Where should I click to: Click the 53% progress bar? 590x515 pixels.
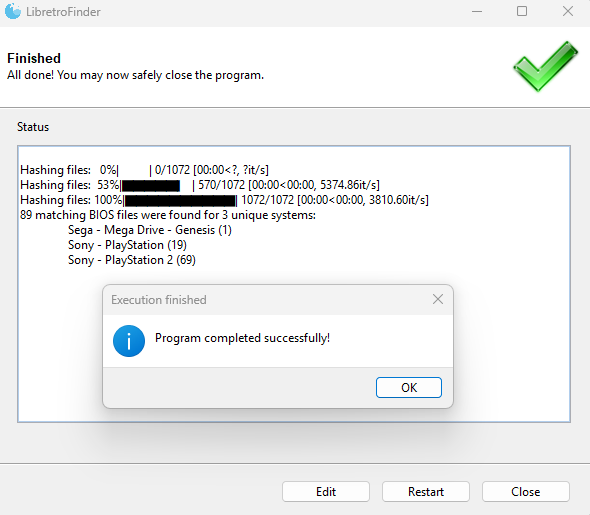click(151, 186)
